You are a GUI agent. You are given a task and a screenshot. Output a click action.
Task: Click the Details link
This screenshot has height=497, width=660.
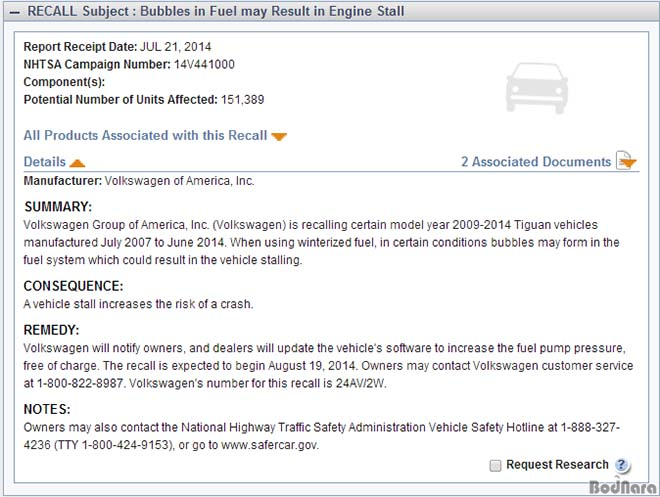[45, 162]
